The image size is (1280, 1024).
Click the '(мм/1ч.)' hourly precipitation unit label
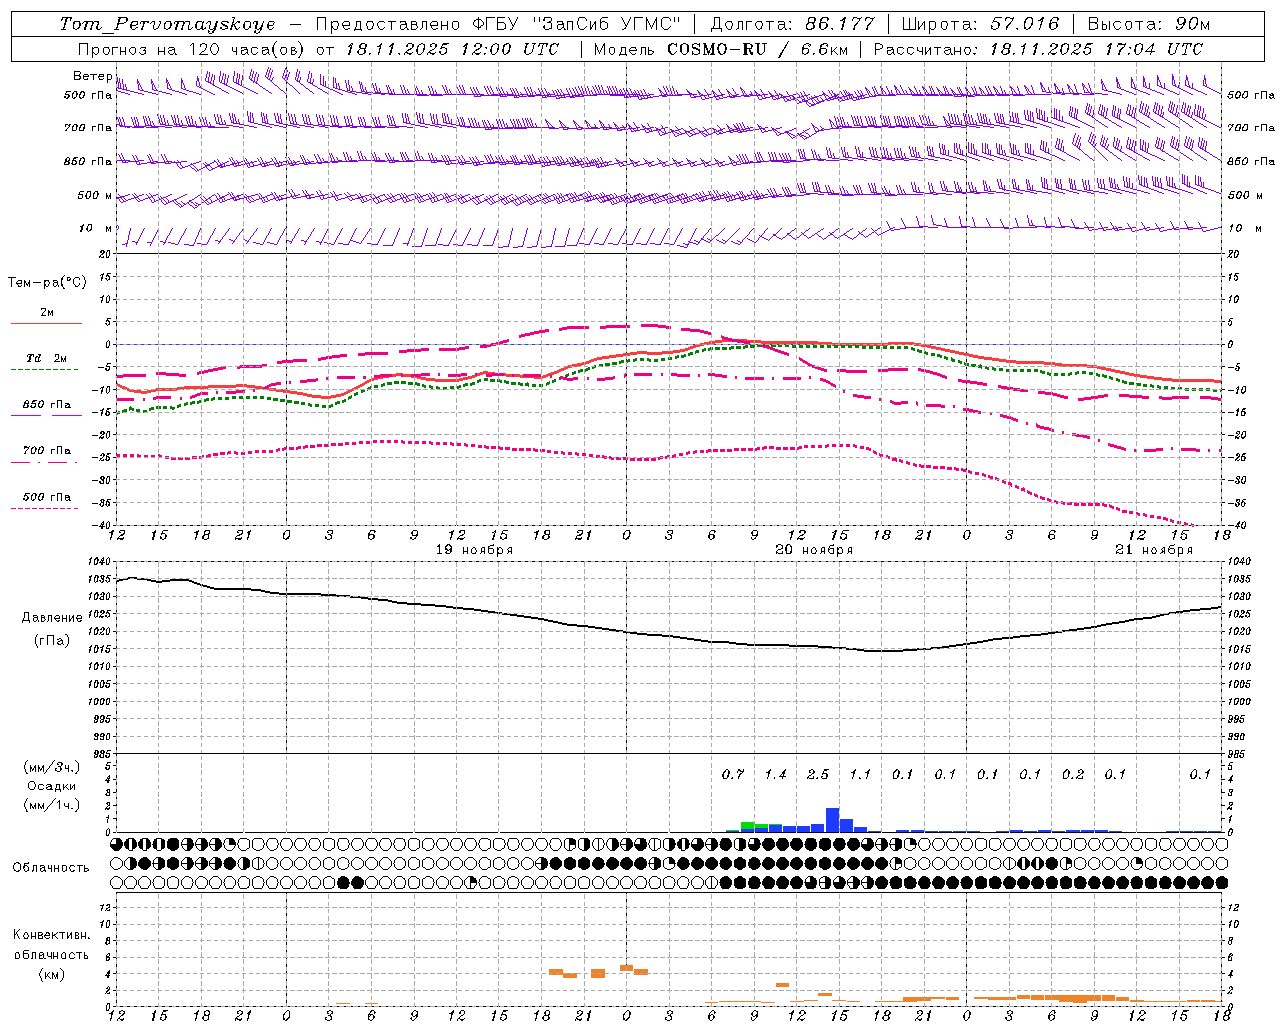(51, 805)
